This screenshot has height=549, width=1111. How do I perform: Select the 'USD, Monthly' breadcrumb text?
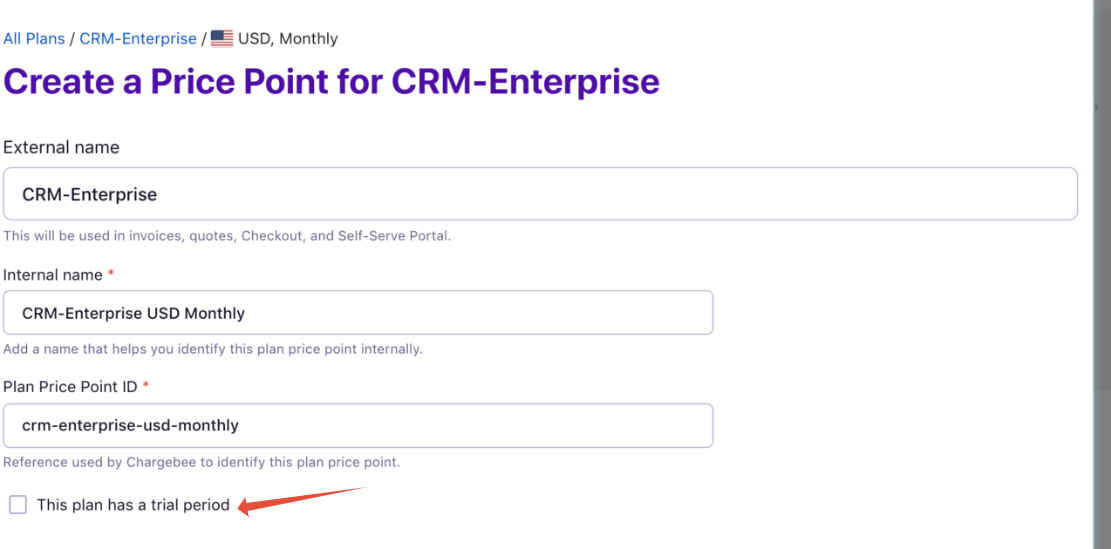288,39
